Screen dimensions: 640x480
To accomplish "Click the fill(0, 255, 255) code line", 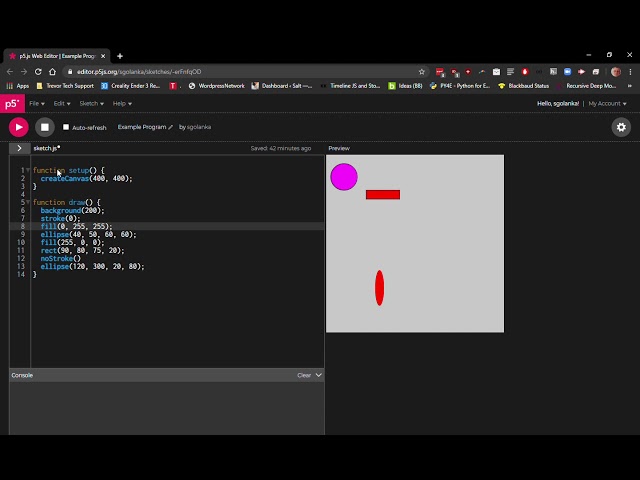I will click(76, 226).
